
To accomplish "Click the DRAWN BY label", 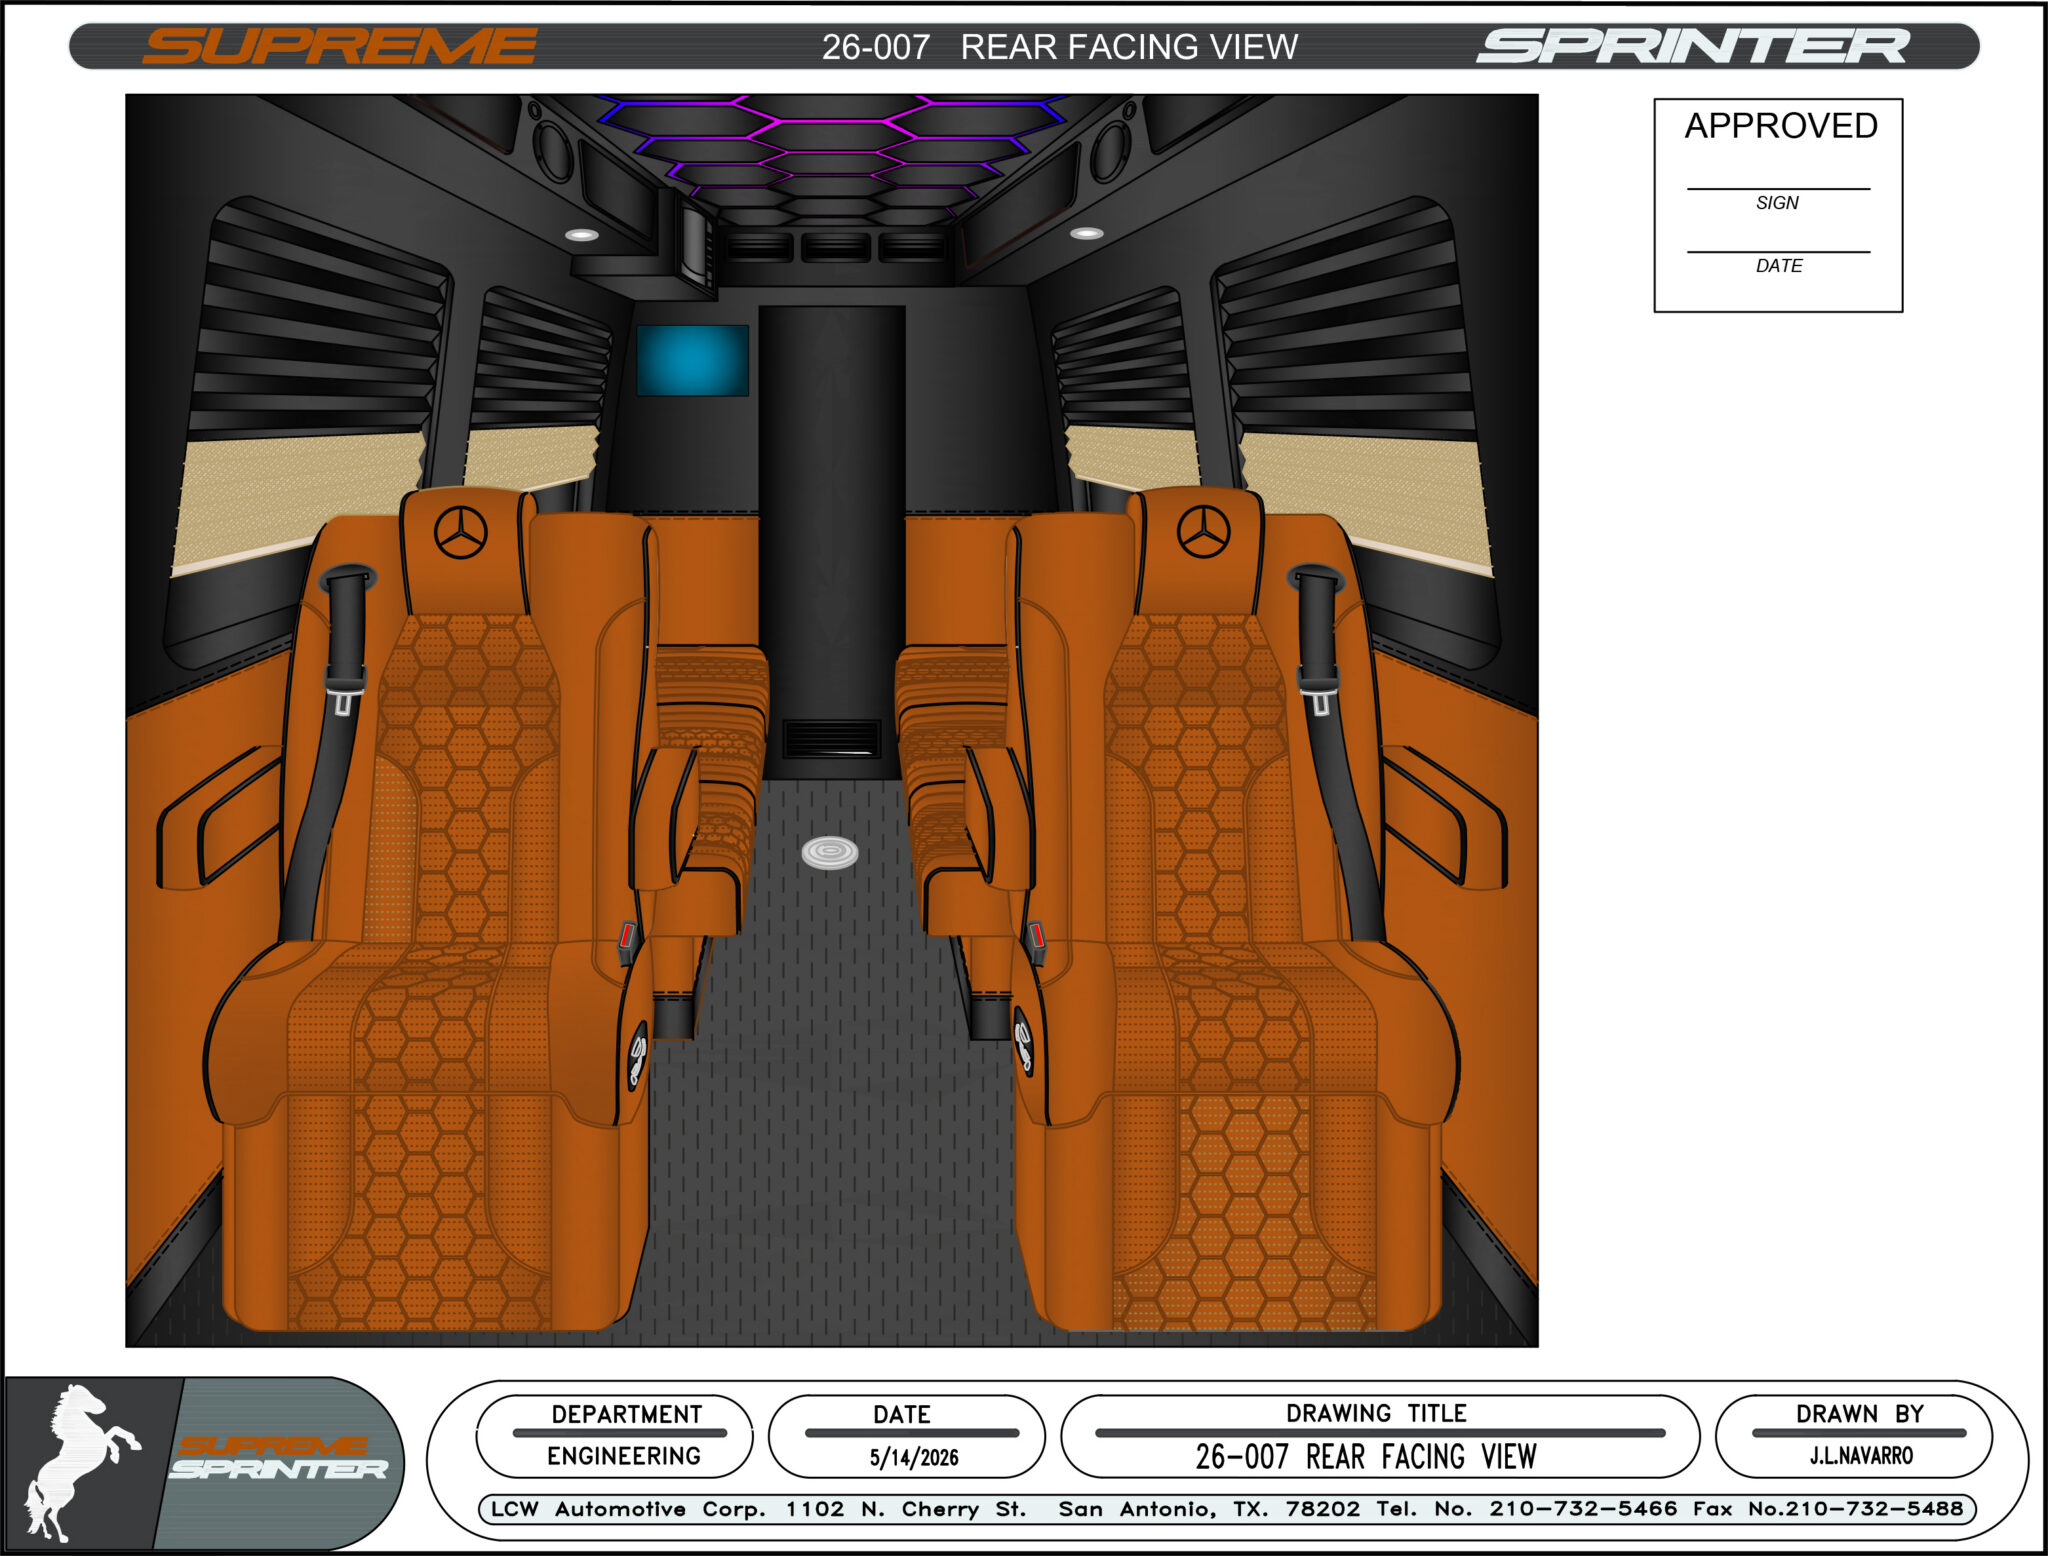I will (1860, 1414).
